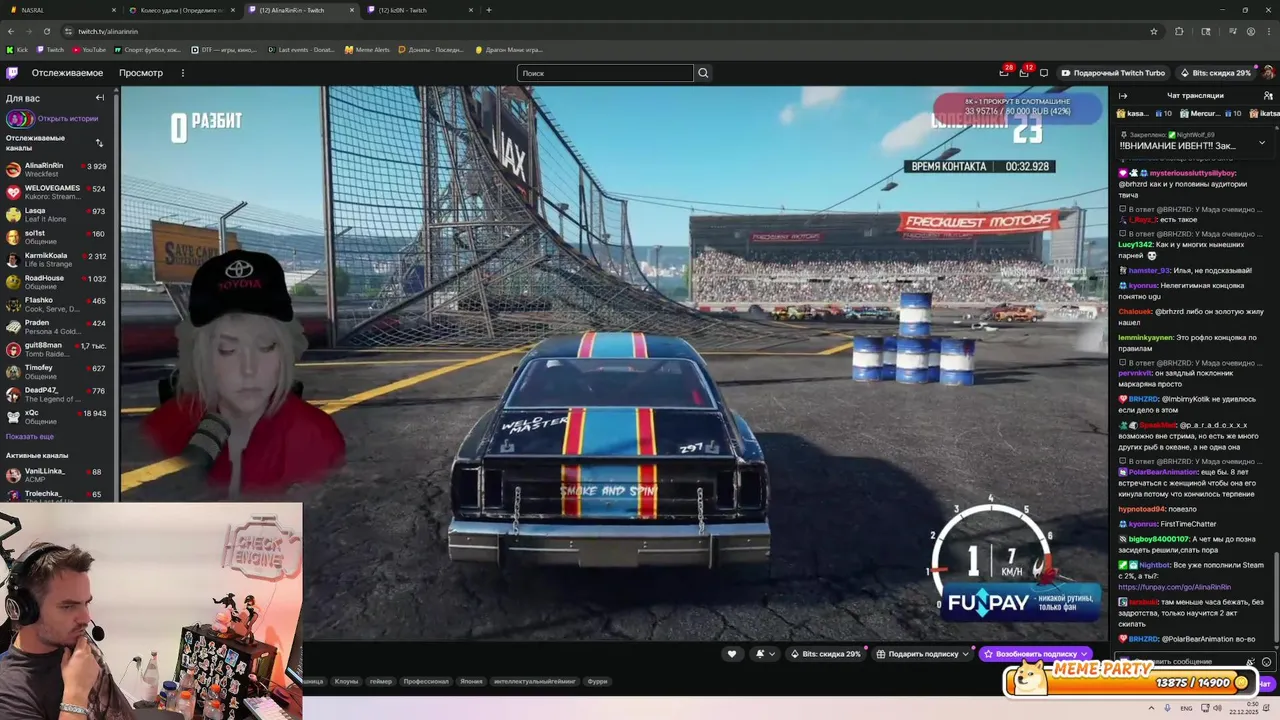
Task: Open Chrome extensions puzzle icon
Action: click(x=1179, y=31)
